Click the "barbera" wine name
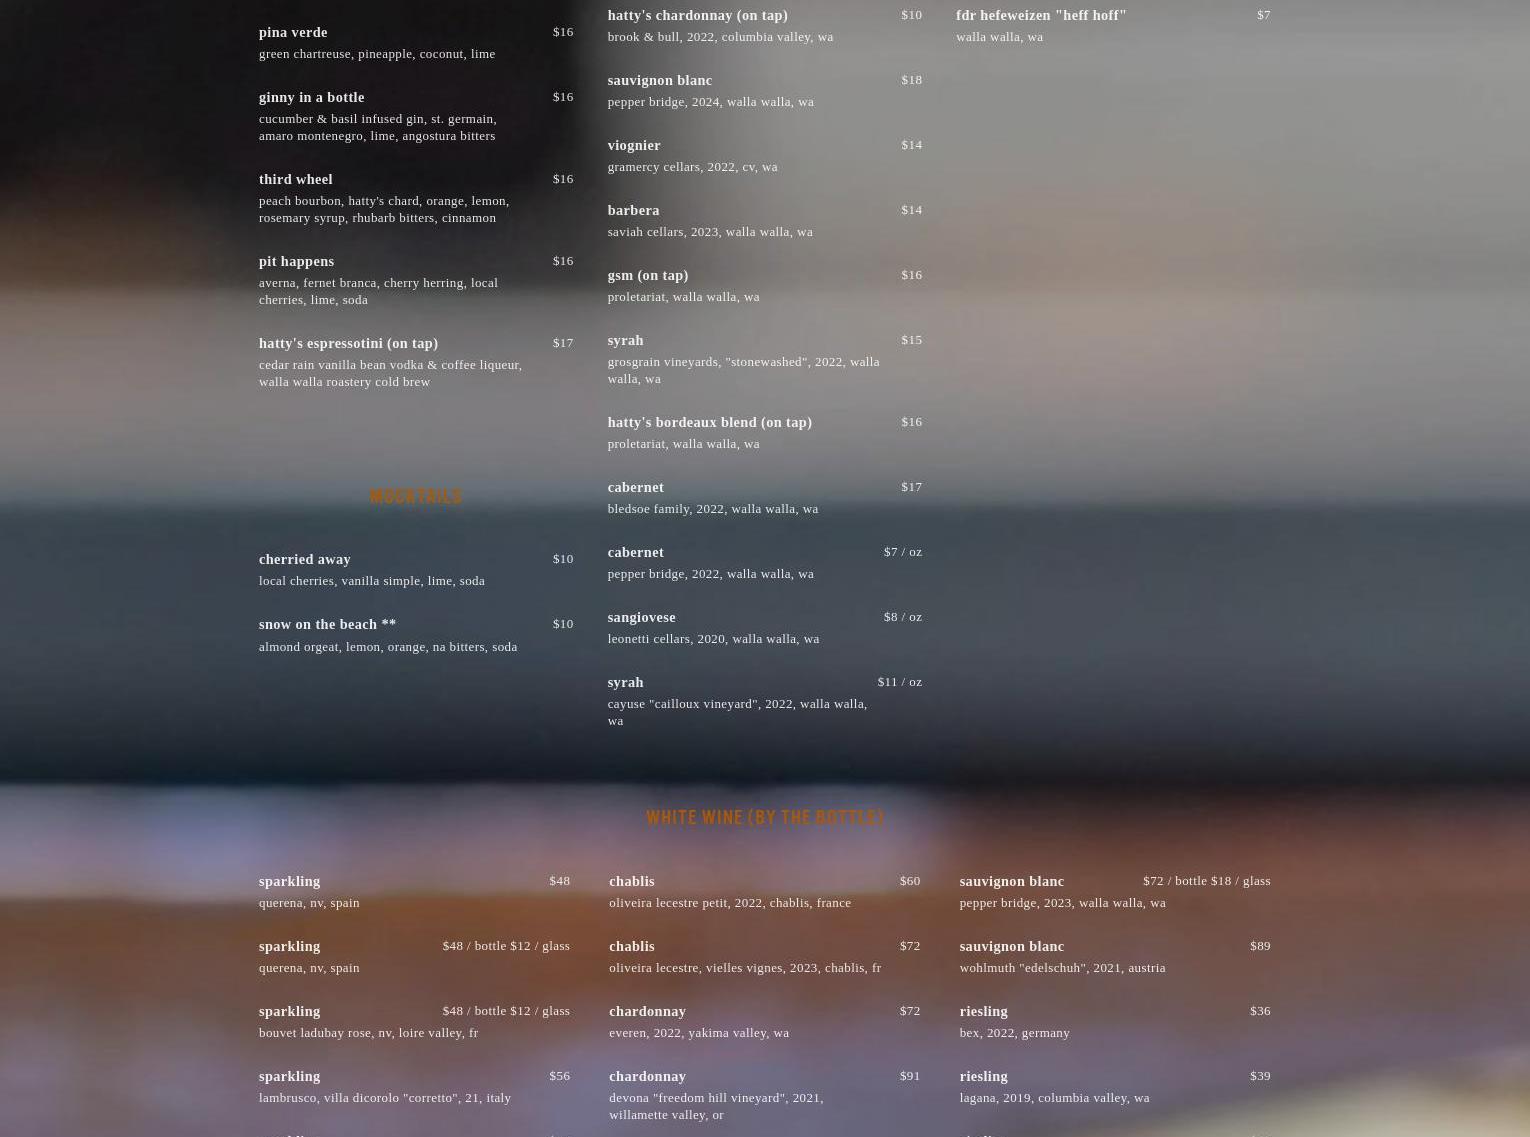 point(633,210)
